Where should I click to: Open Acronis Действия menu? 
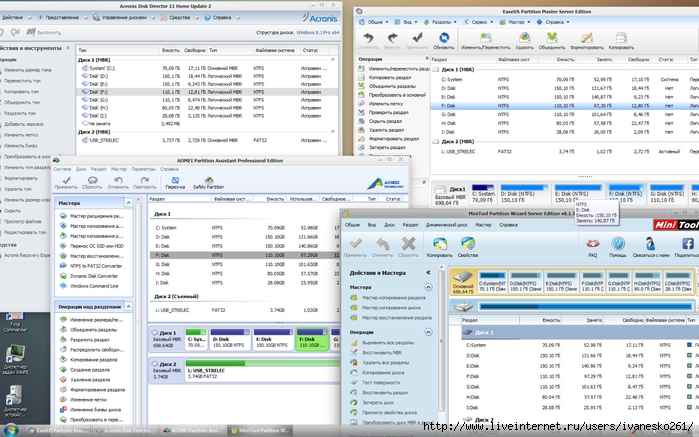(12, 17)
